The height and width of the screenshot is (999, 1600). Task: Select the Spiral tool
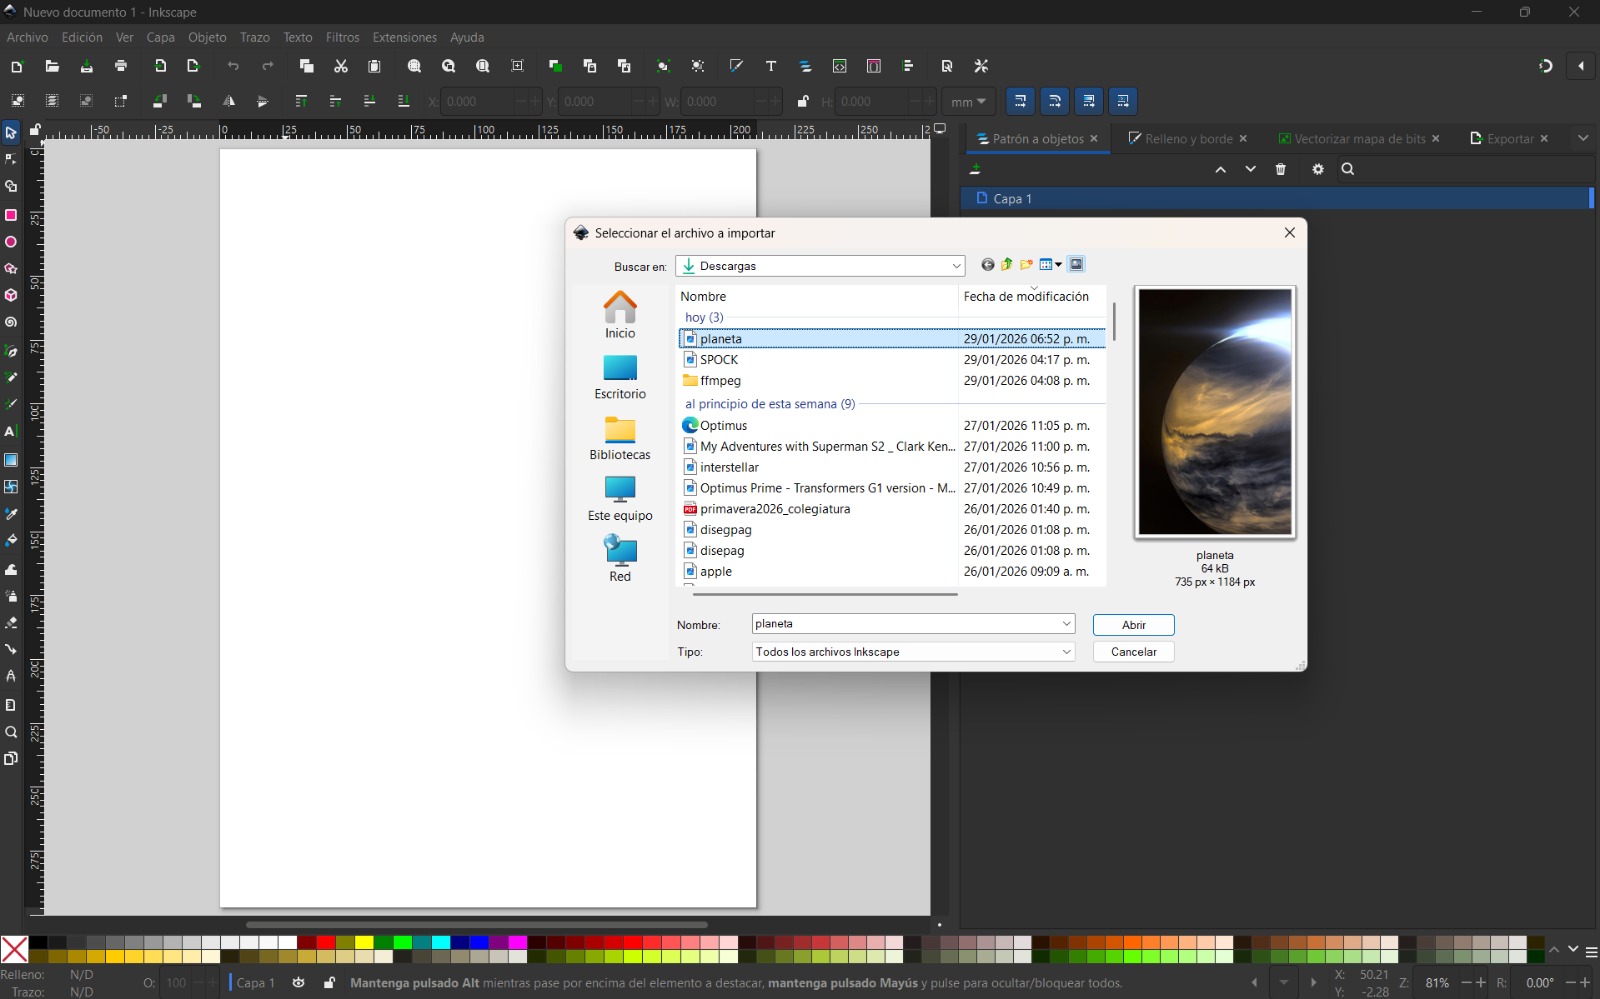click(x=11, y=322)
